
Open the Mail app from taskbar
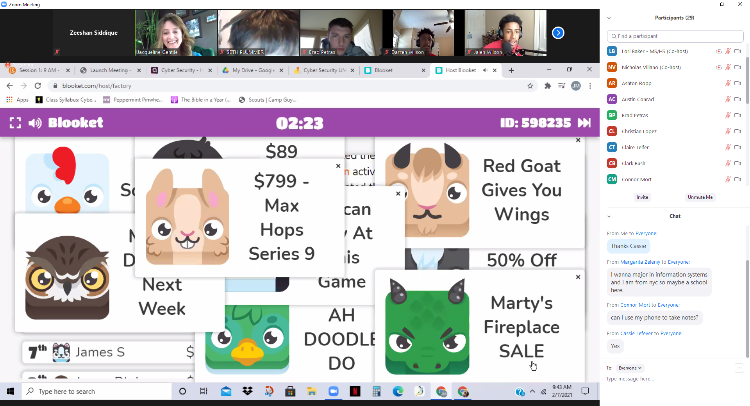[x=226, y=392]
